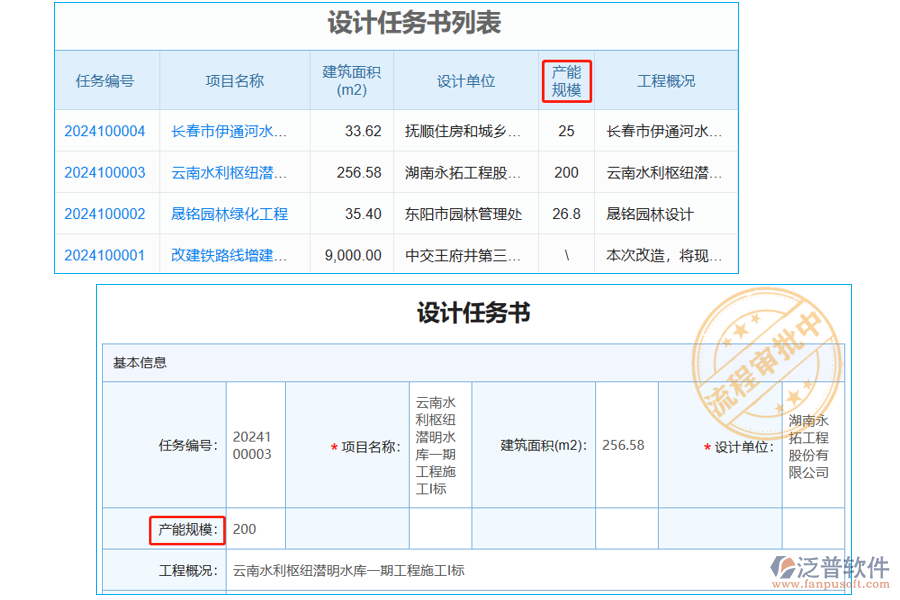This screenshot has height=600, width=900.
Task: Open the 云南水利枢纽潜 project link
Action: [232, 172]
